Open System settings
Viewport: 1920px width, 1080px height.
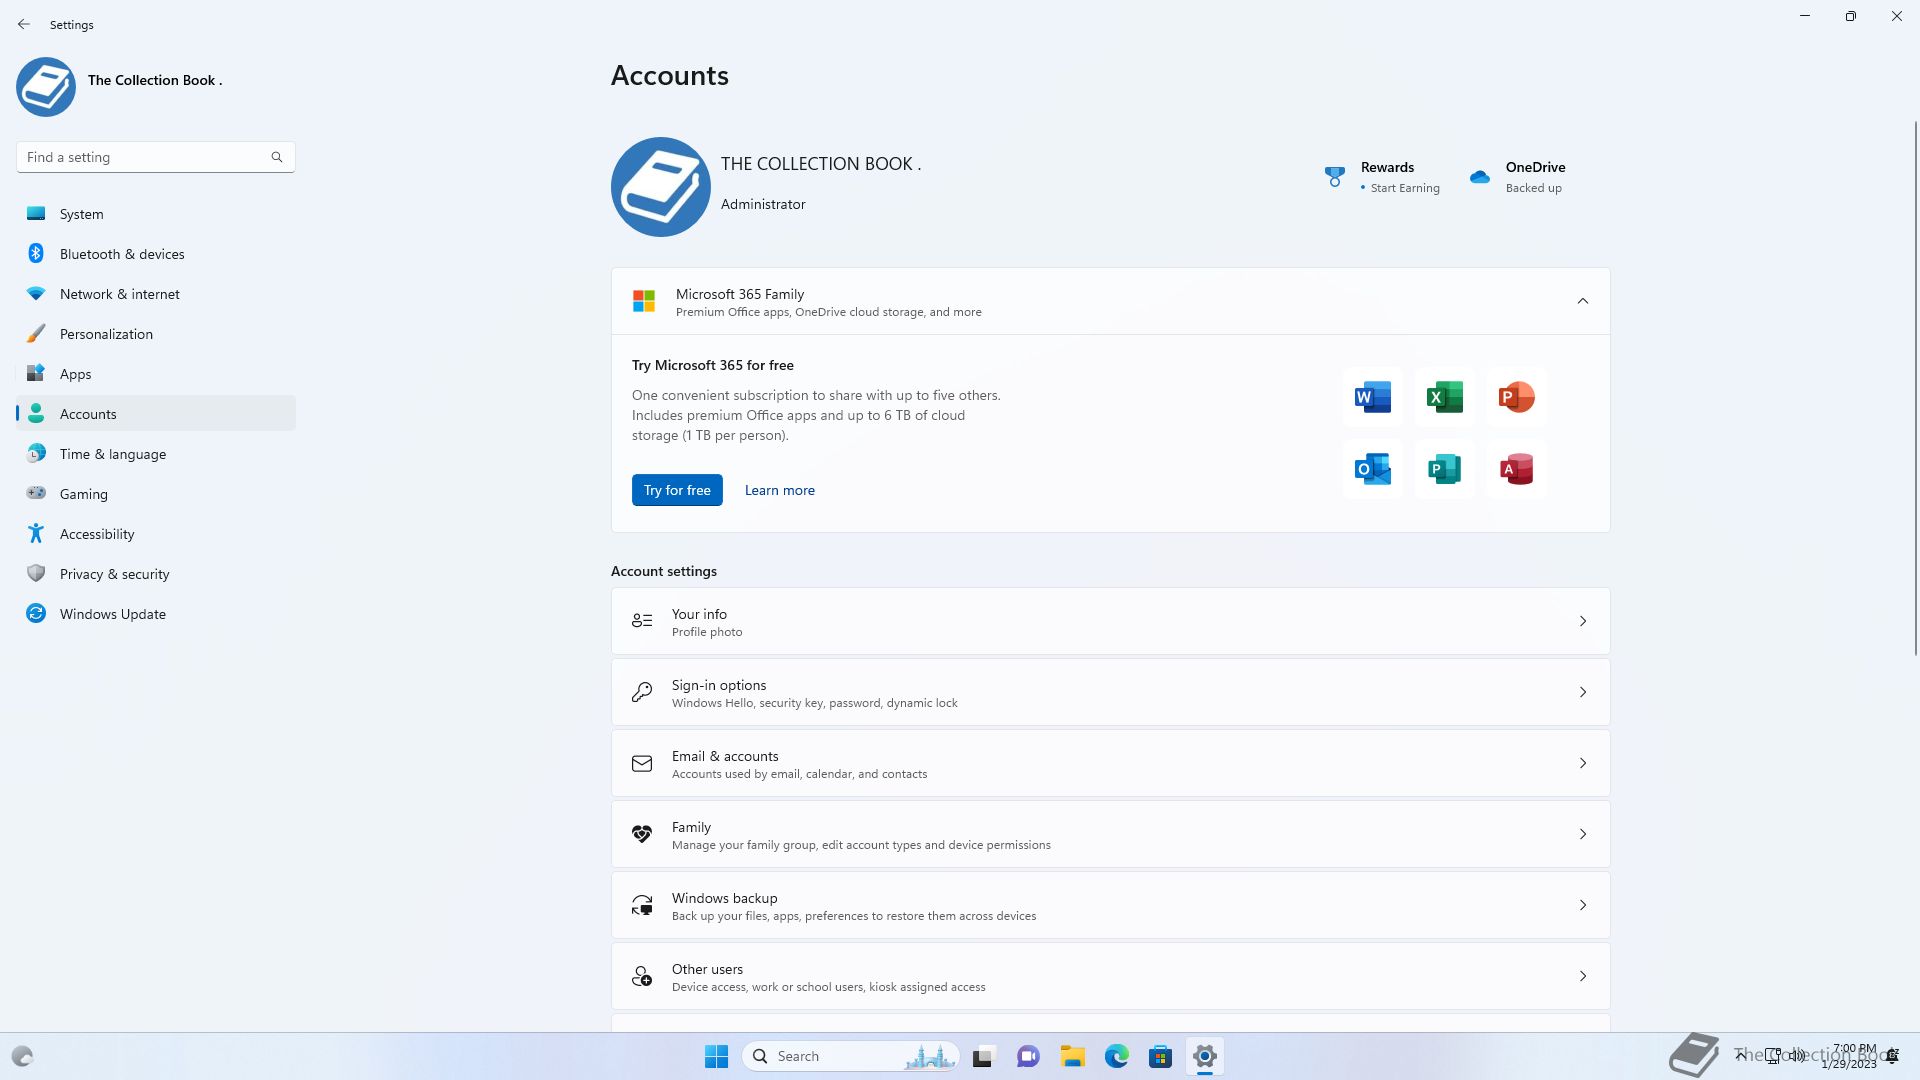pyautogui.click(x=156, y=214)
